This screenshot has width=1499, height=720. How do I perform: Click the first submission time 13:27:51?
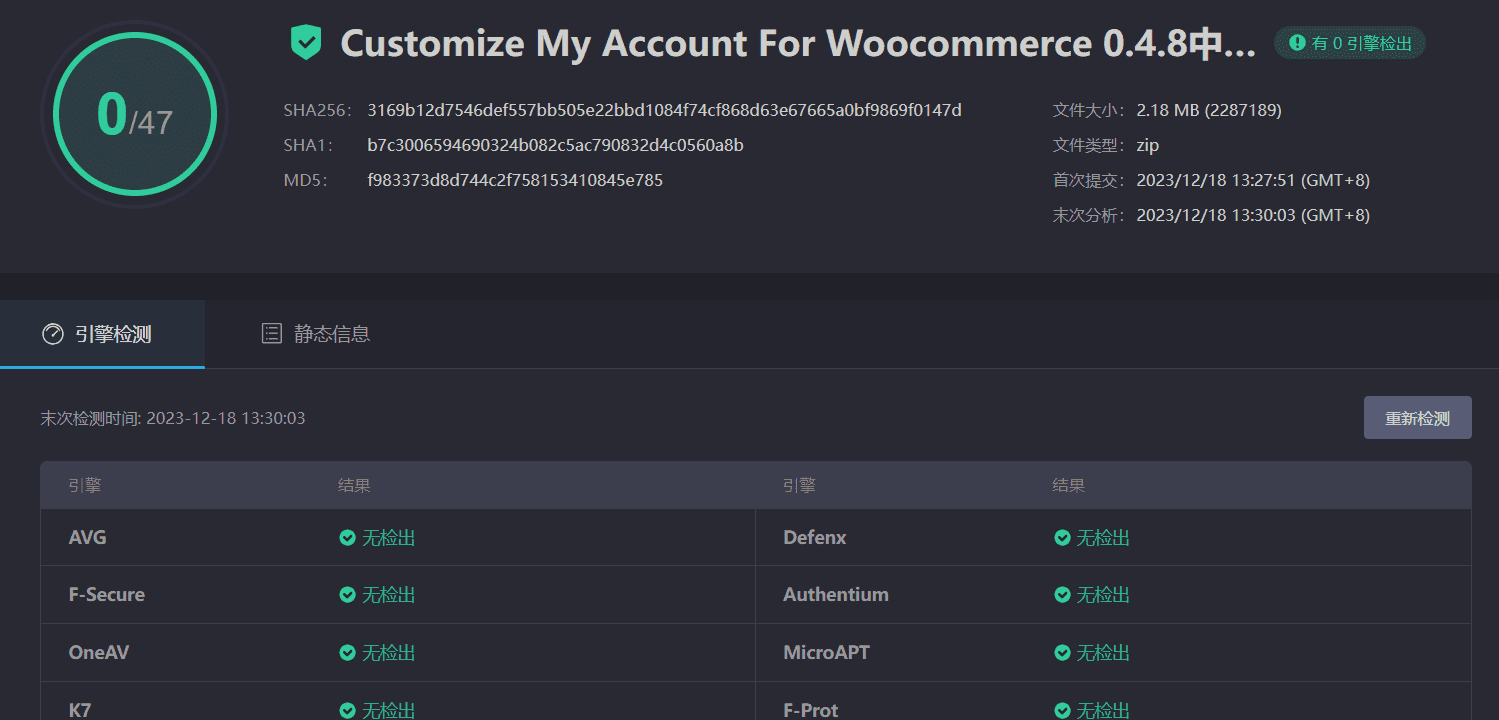(1253, 180)
